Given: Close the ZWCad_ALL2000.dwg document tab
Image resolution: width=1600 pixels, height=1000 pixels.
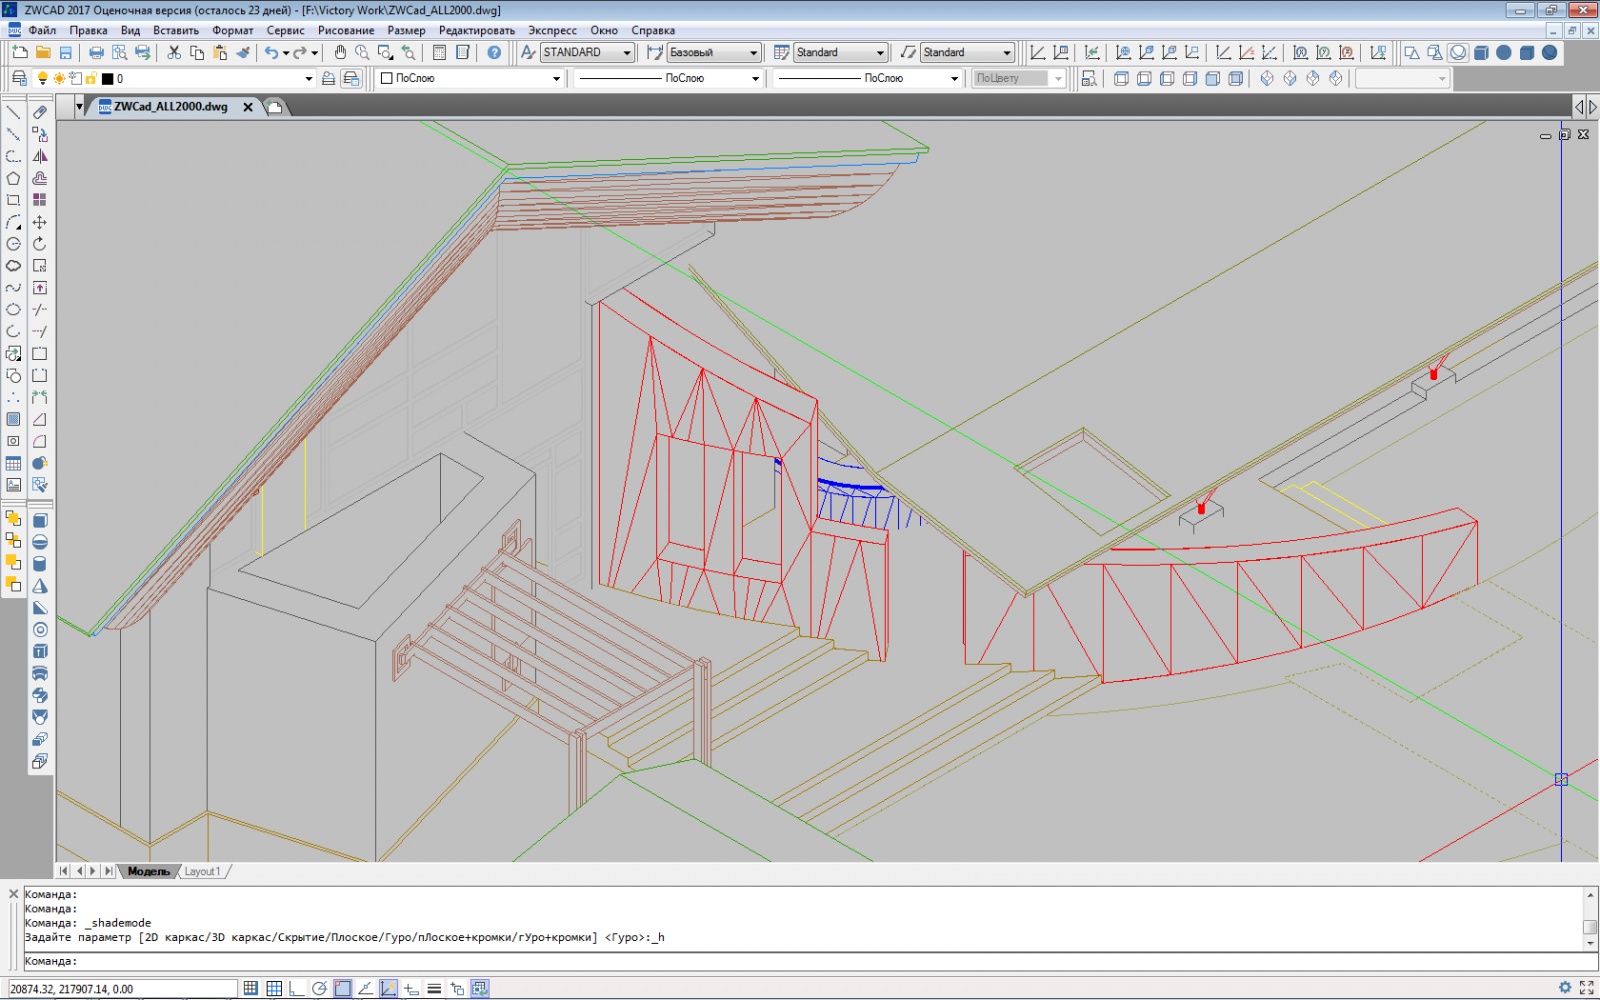Looking at the screenshot, I should tap(248, 107).
